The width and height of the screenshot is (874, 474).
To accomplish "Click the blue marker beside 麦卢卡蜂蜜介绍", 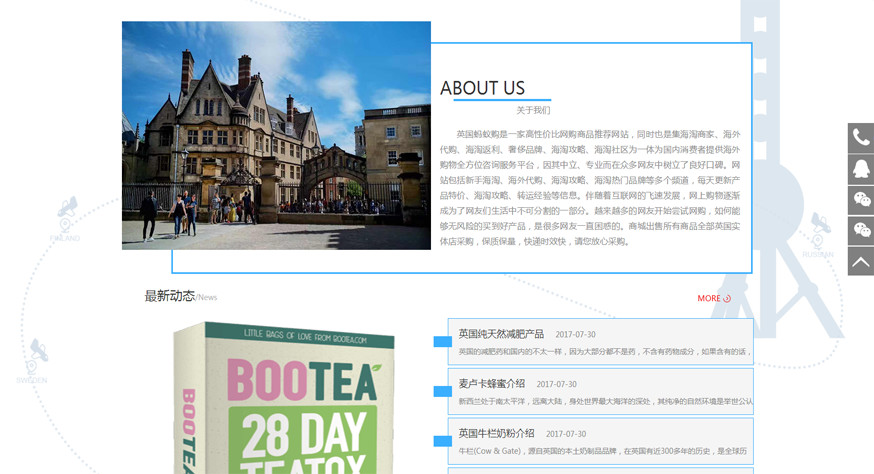I will pos(443,391).
